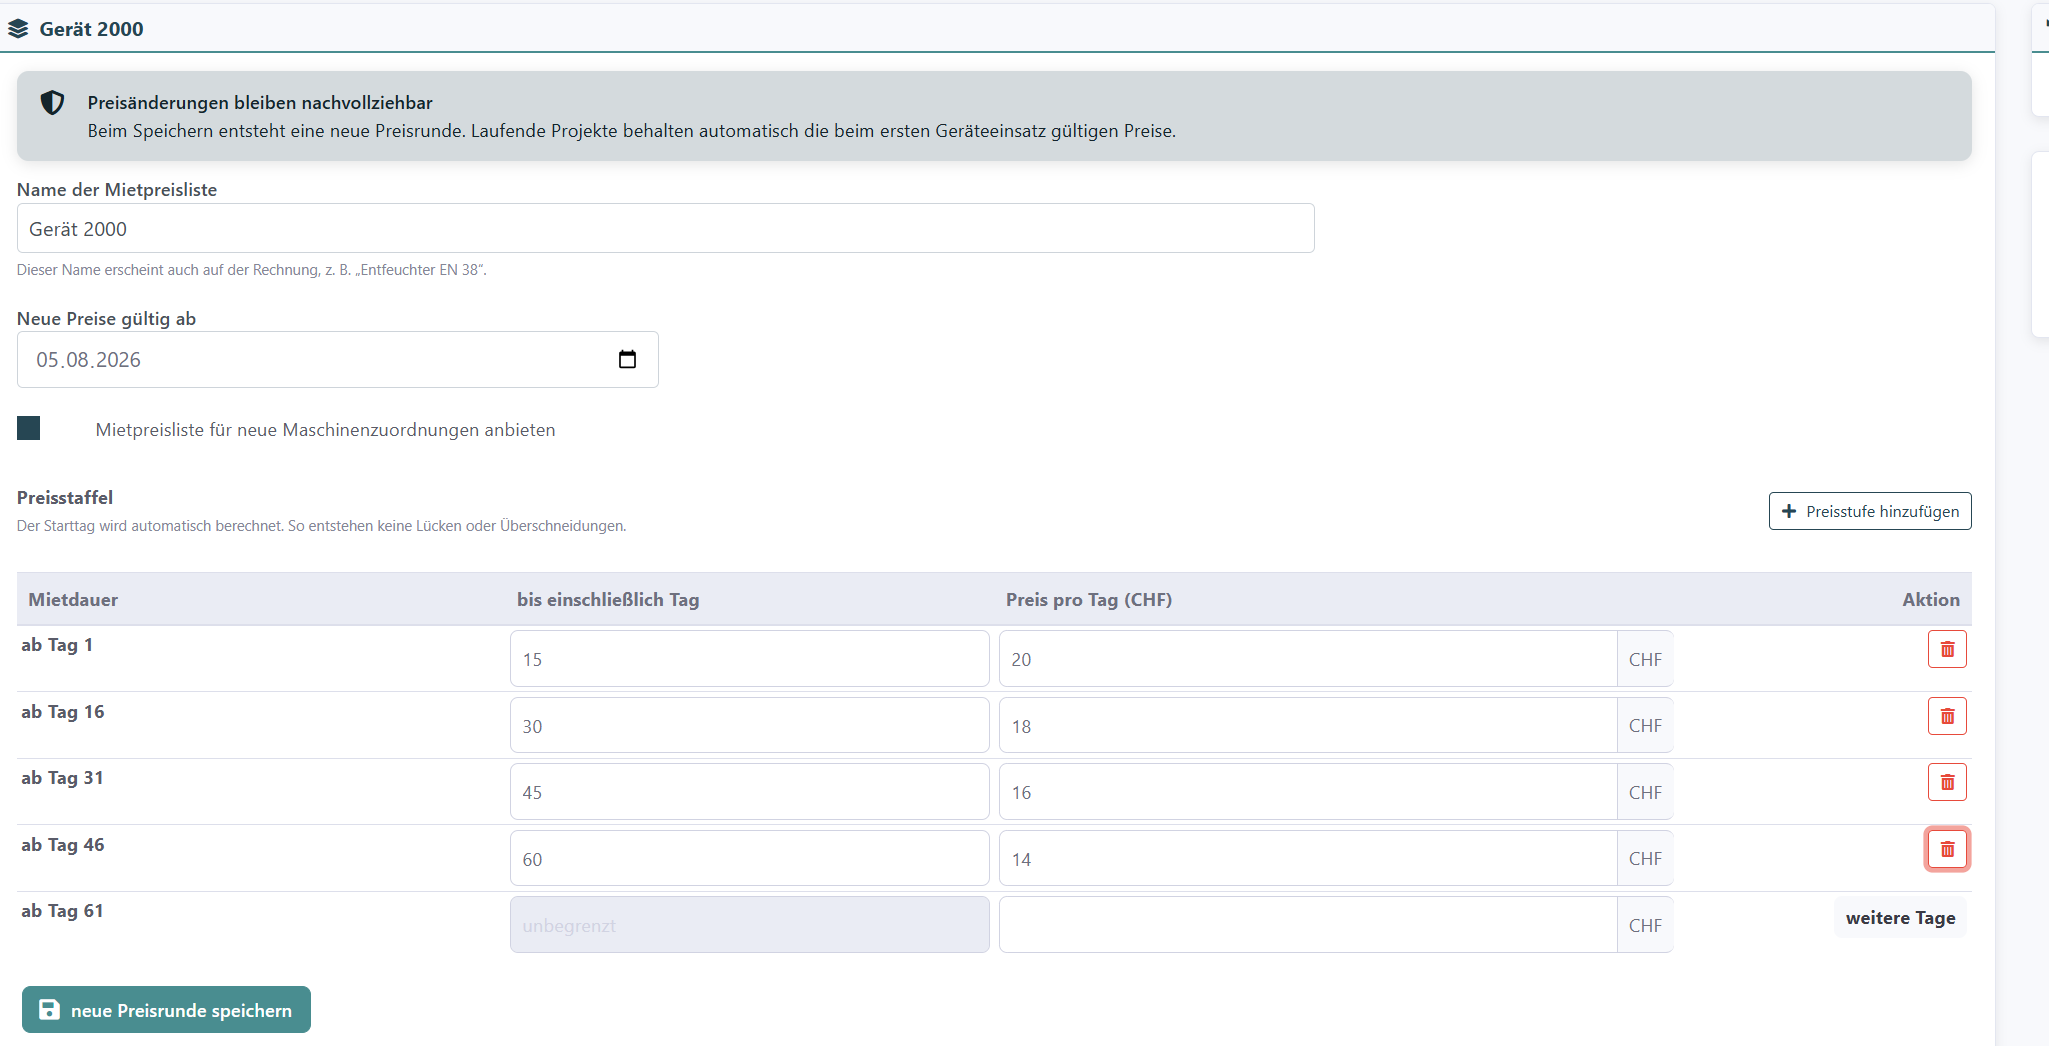Select the 'ab Tag 16' row label

coord(63,712)
